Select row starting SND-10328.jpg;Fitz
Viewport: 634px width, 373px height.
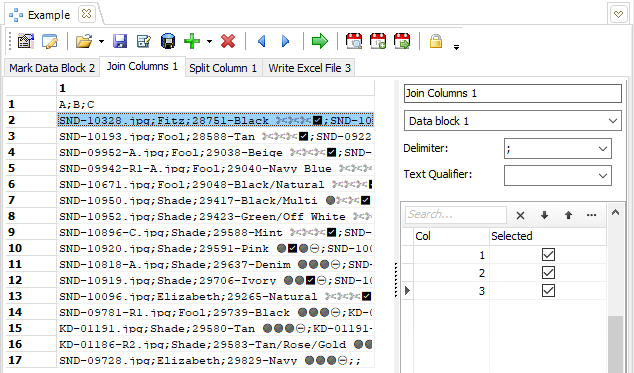click(216, 120)
